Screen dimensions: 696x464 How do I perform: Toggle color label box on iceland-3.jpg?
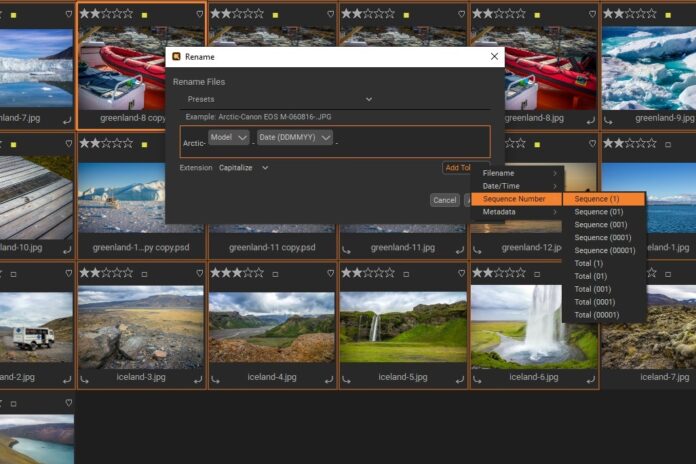[144, 274]
